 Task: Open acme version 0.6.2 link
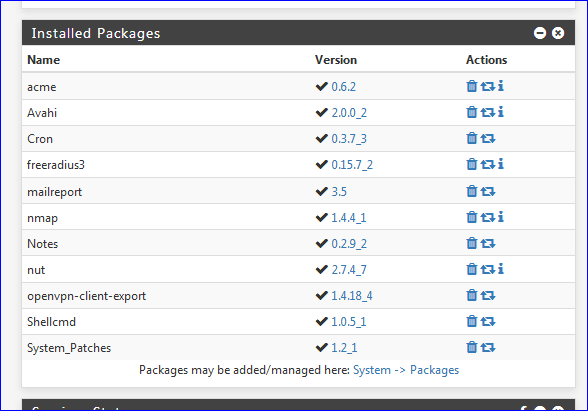[344, 87]
